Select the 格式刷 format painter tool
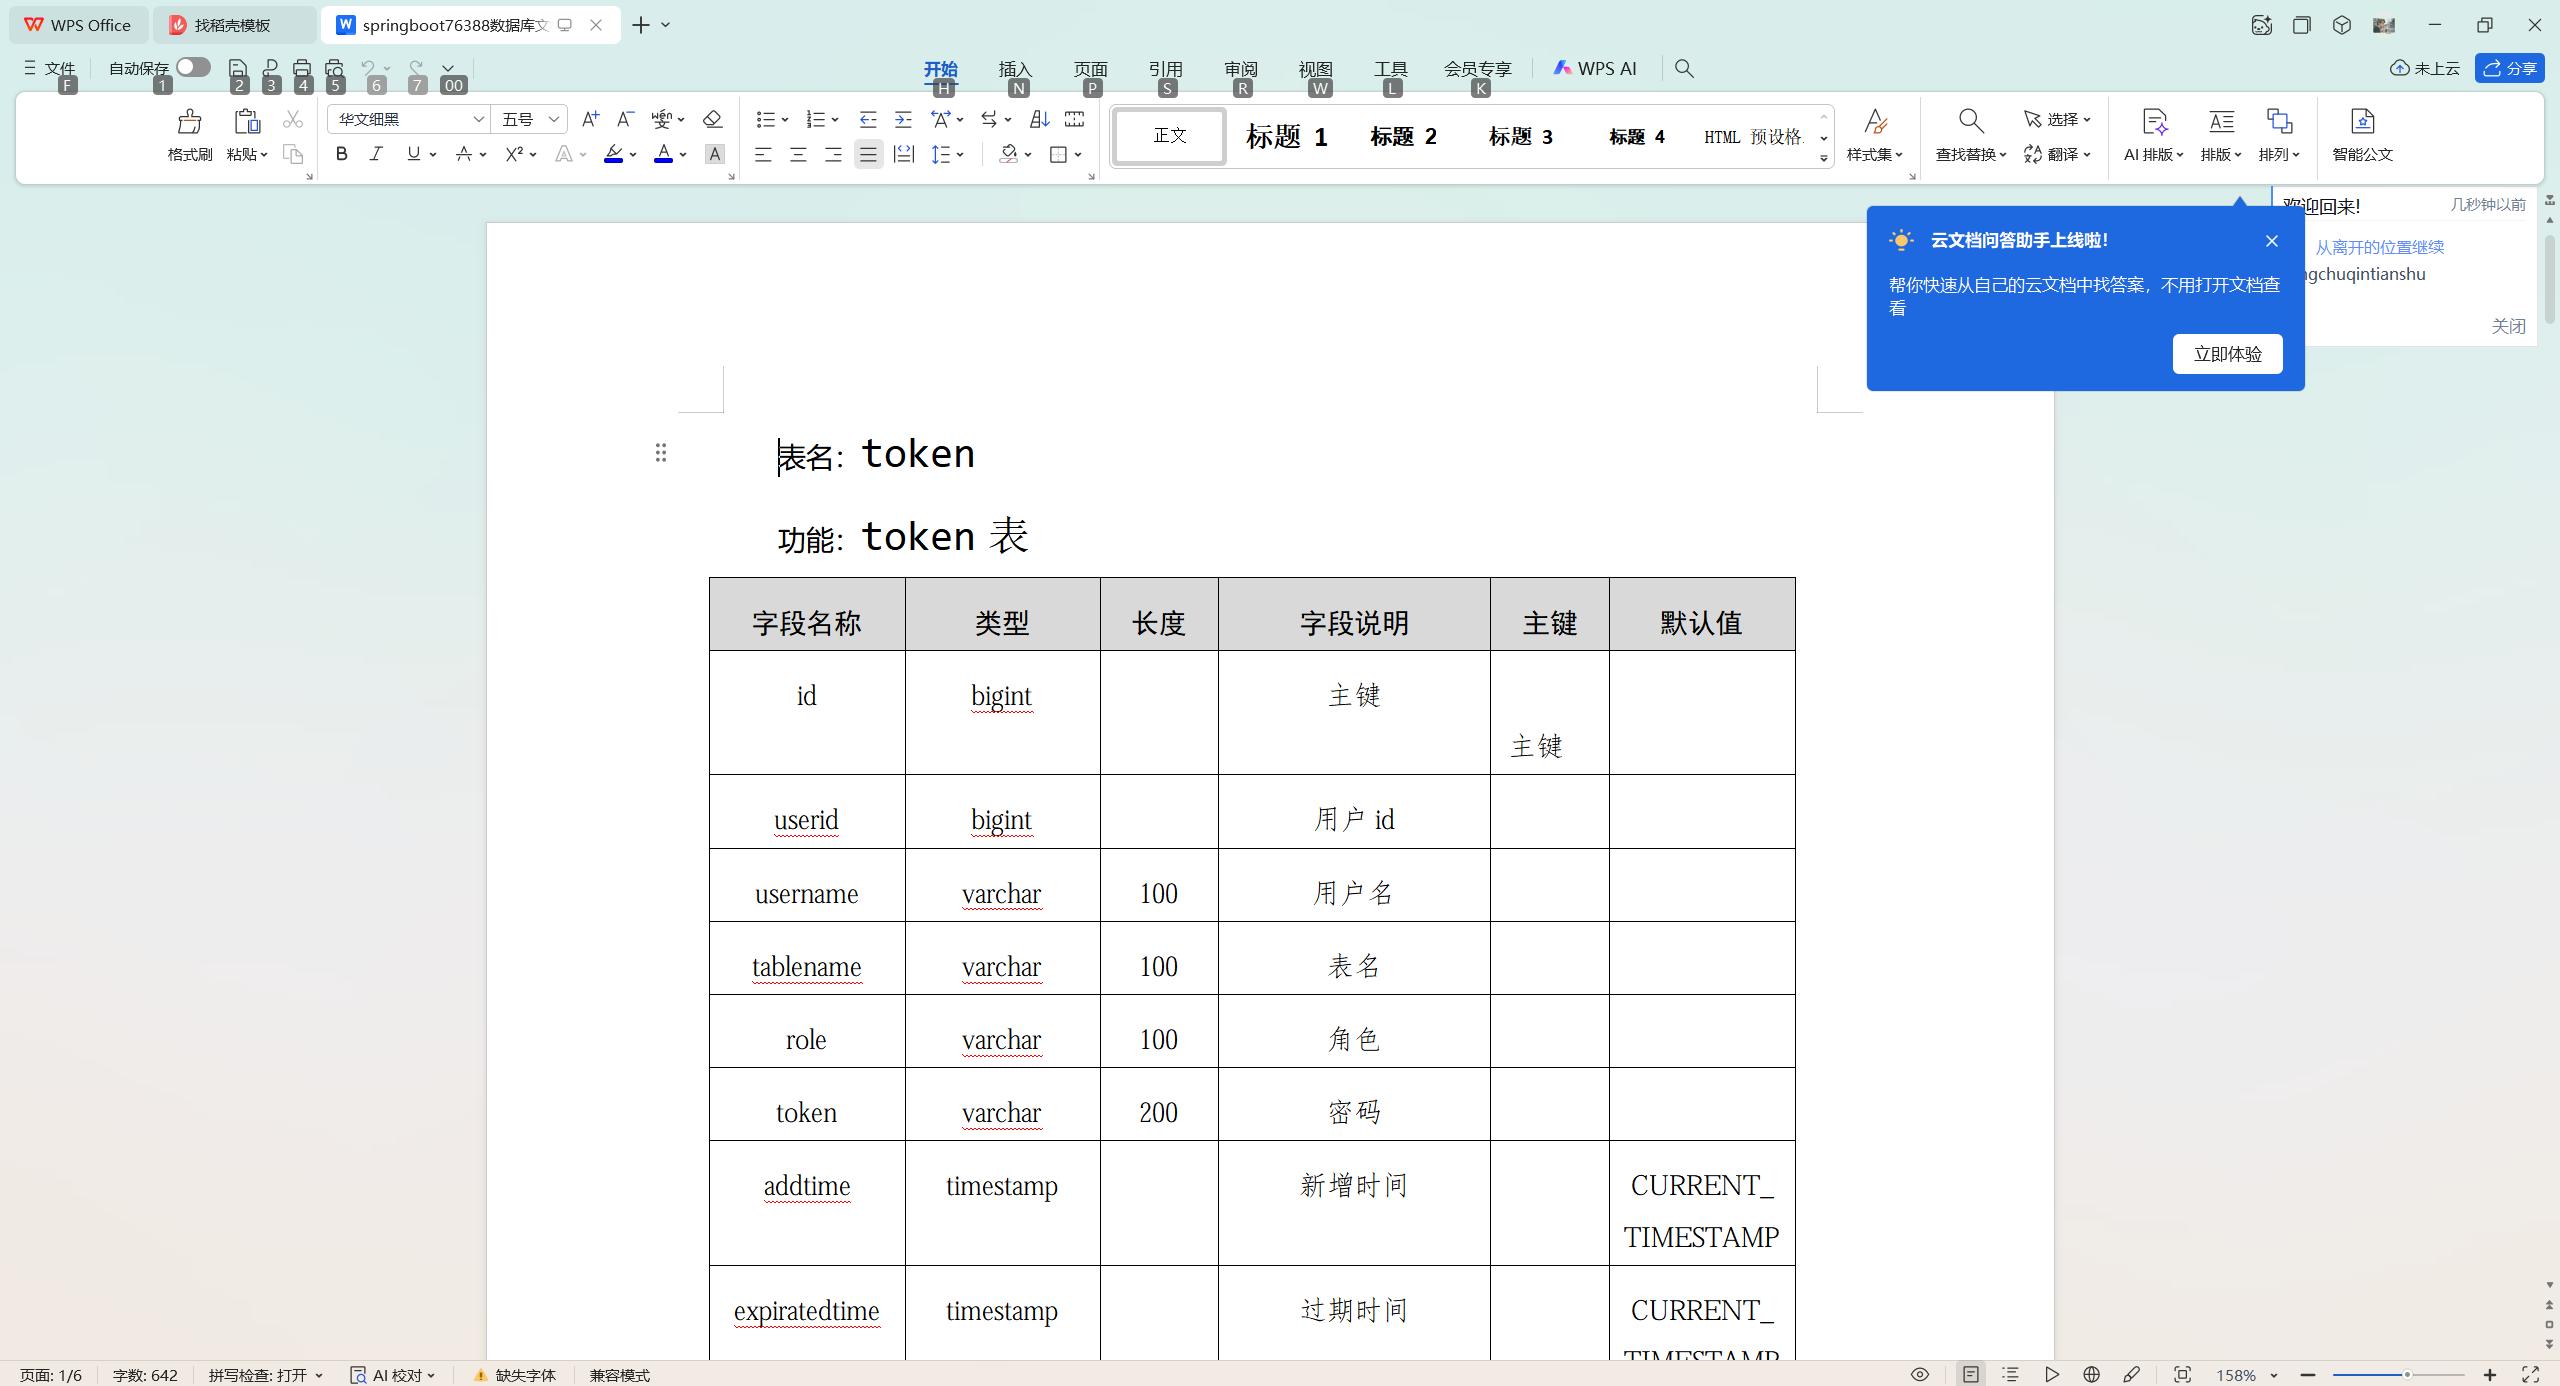 188,135
